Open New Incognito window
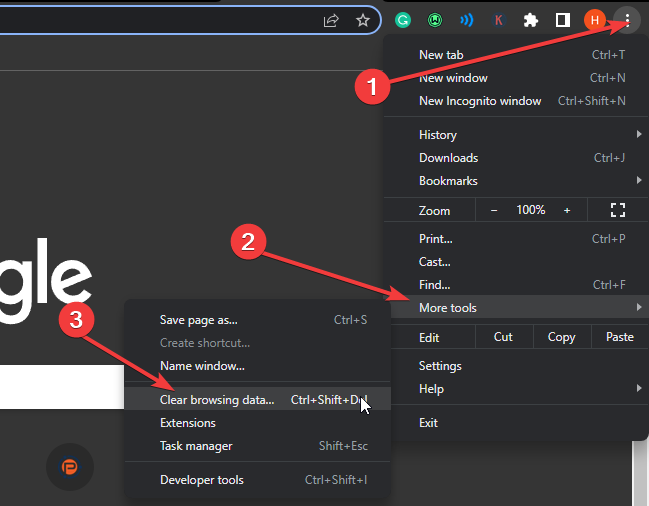649x506 pixels. click(x=480, y=101)
